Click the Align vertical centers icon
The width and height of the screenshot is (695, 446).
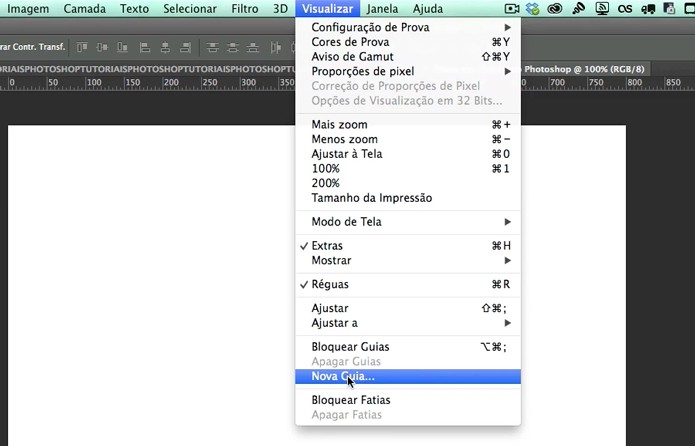102,47
